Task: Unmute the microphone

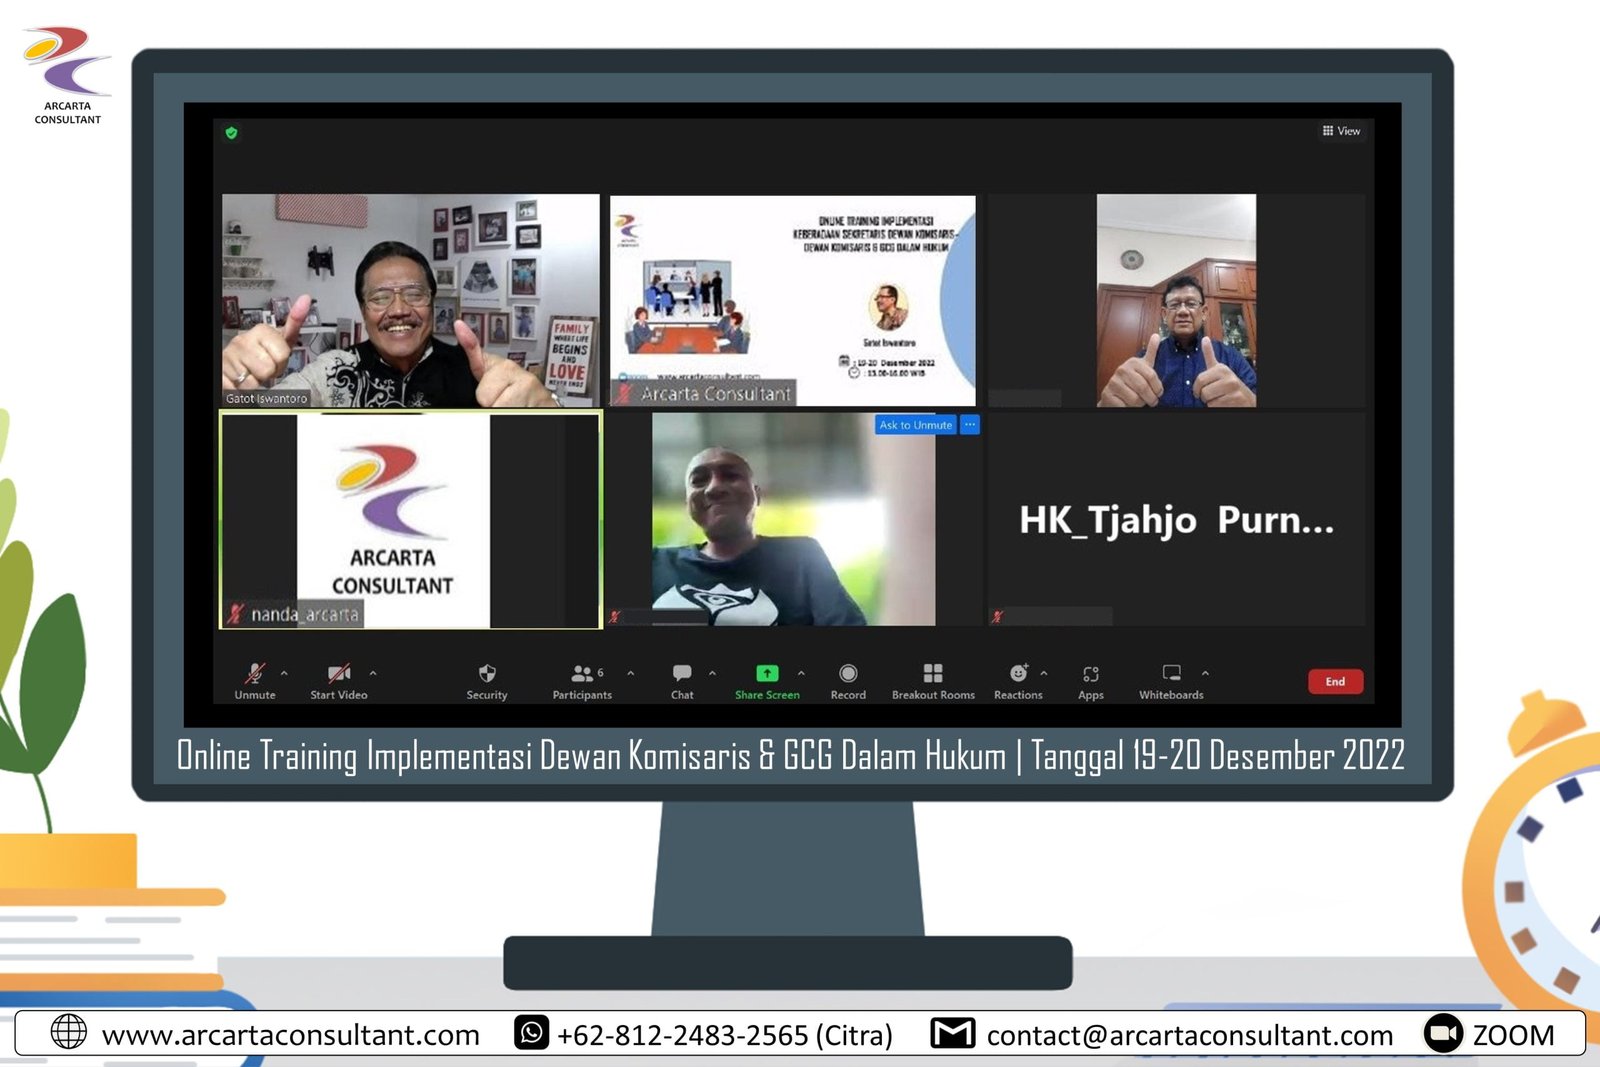Action: [255, 674]
